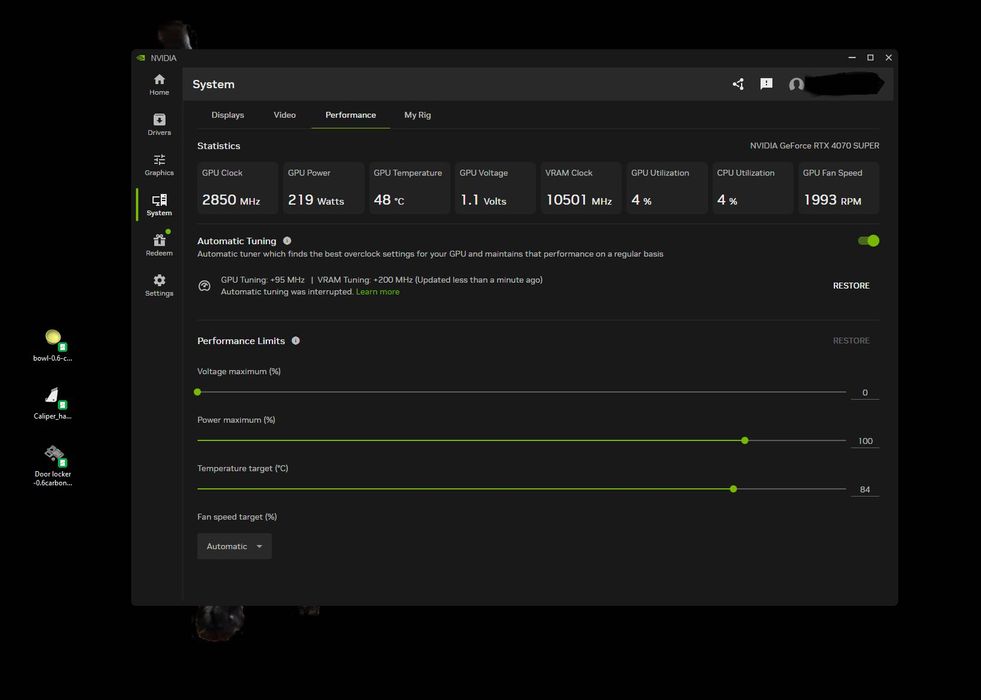Click the Statistics heading
This screenshot has height=700, width=981.
pos(218,146)
